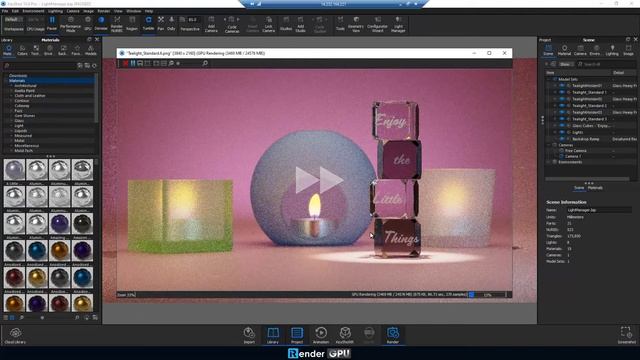Collapse the Model Sets tree node
This screenshot has height=360, width=640.
(x=549, y=79)
